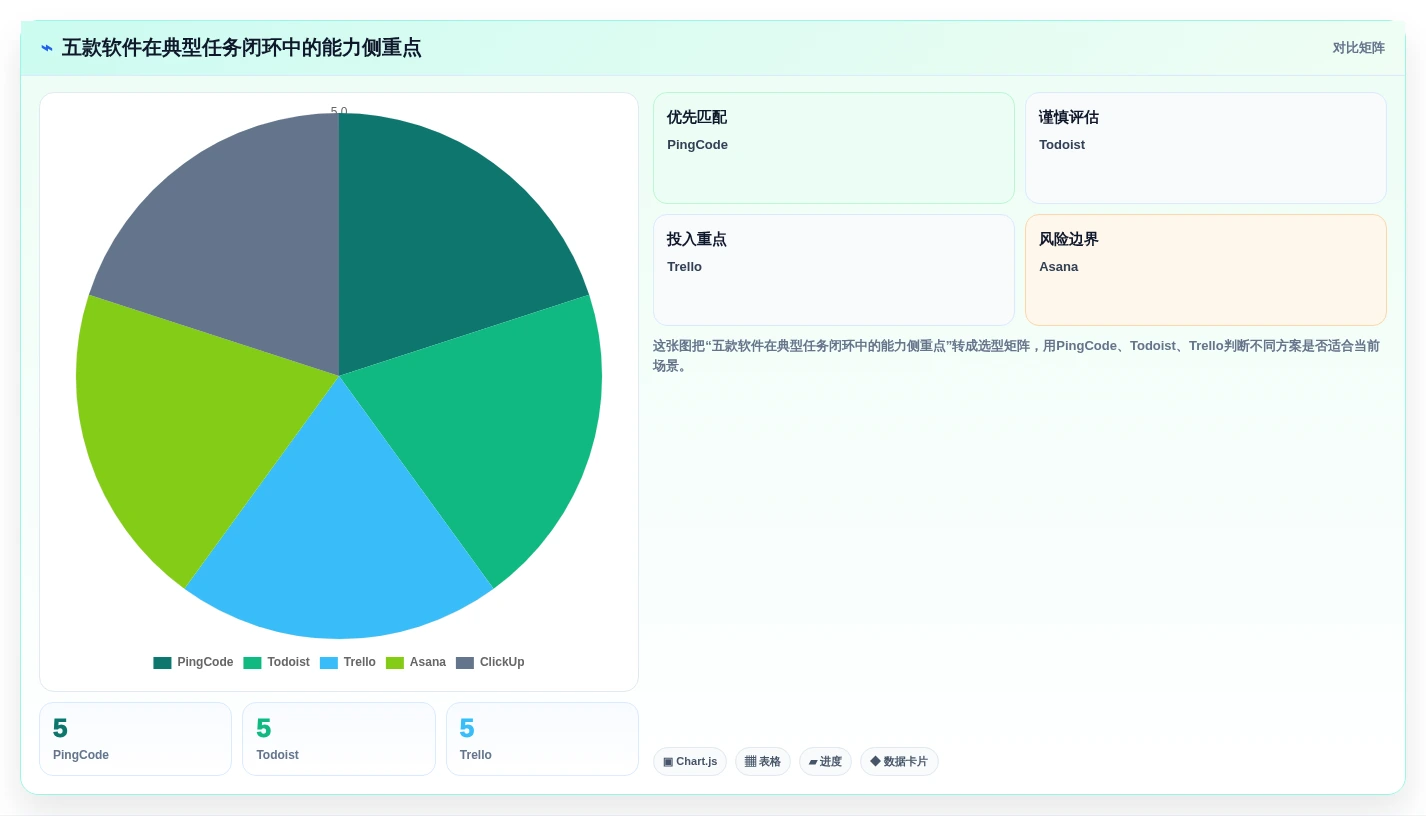Click the light blue Trello pie slice
The image size is (1426, 816).
tap(339, 540)
